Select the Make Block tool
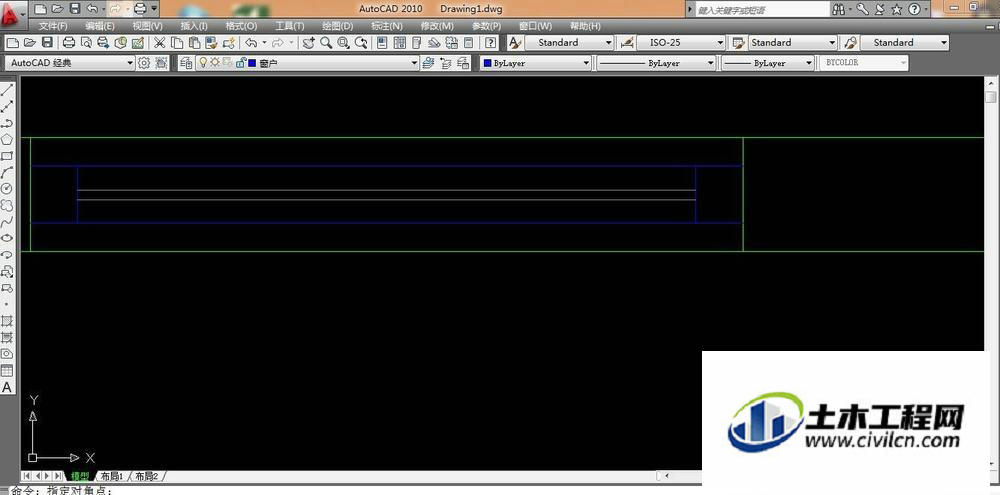 pos(7,288)
